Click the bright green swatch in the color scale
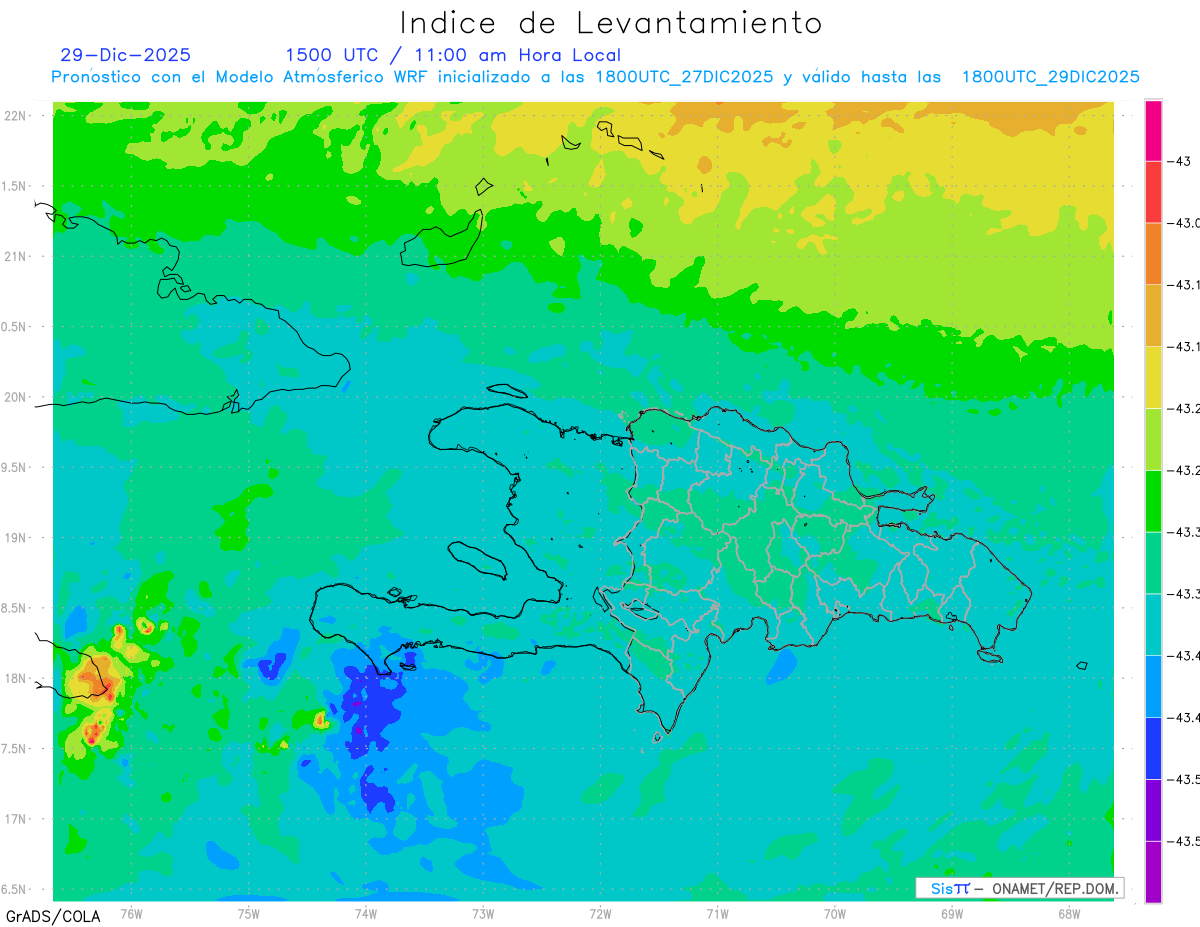Screen dimensions: 1200x927 click(1153, 501)
